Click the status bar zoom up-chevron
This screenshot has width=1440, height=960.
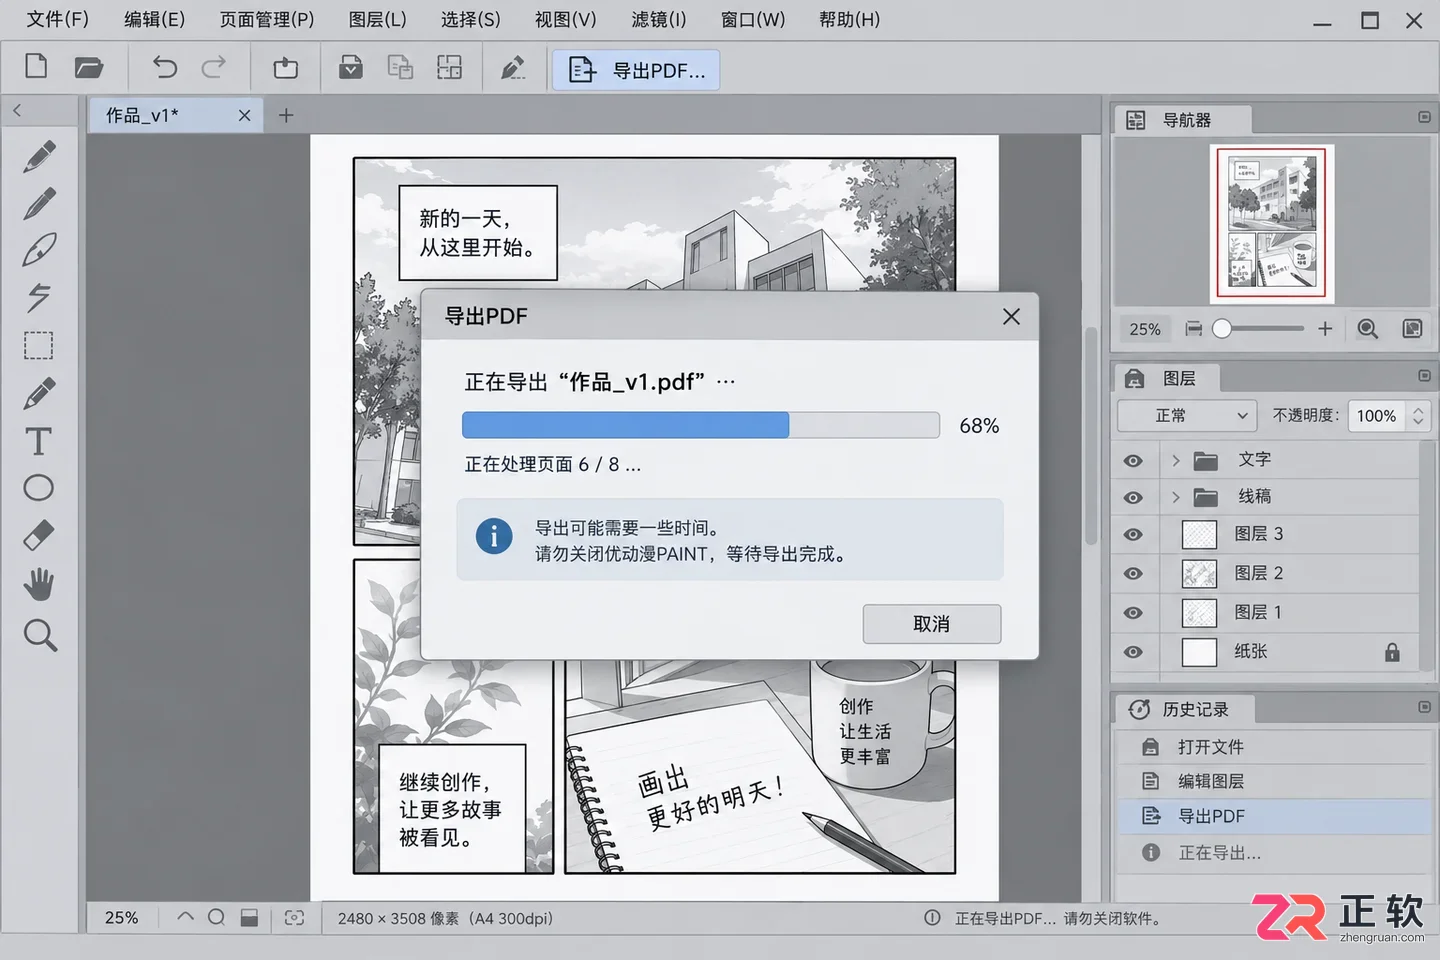pyautogui.click(x=185, y=916)
